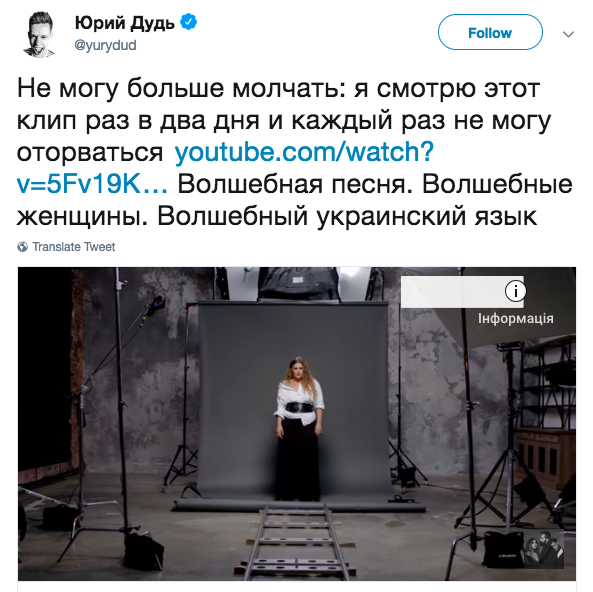
Task: Open profile via the name Юрий Дудь
Action: click(x=125, y=23)
